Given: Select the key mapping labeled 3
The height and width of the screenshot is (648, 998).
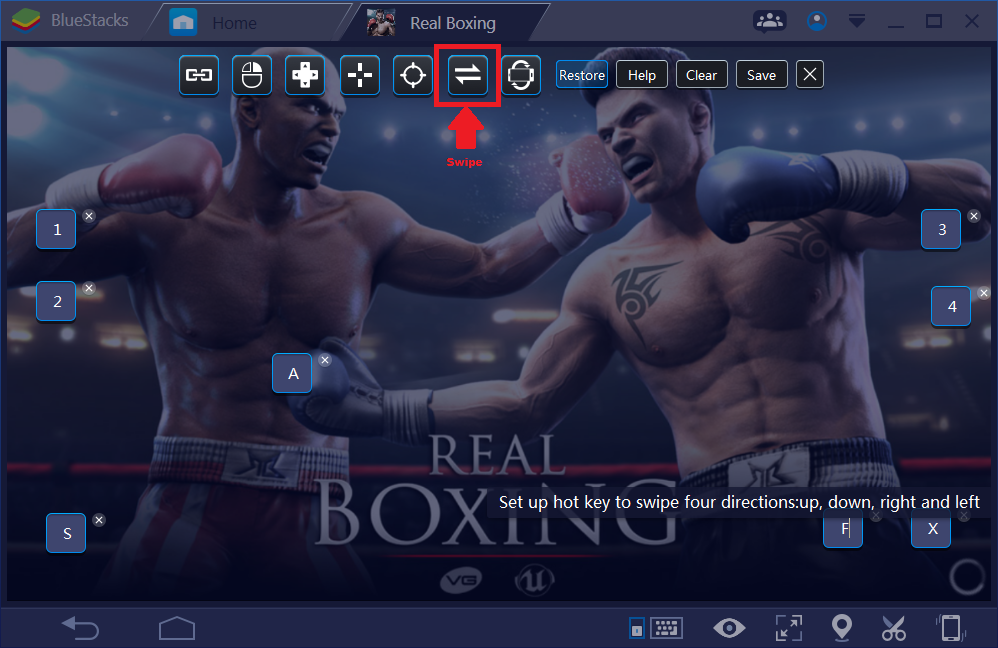Looking at the screenshot, I should pyautogui.click(x=941, y=229).
